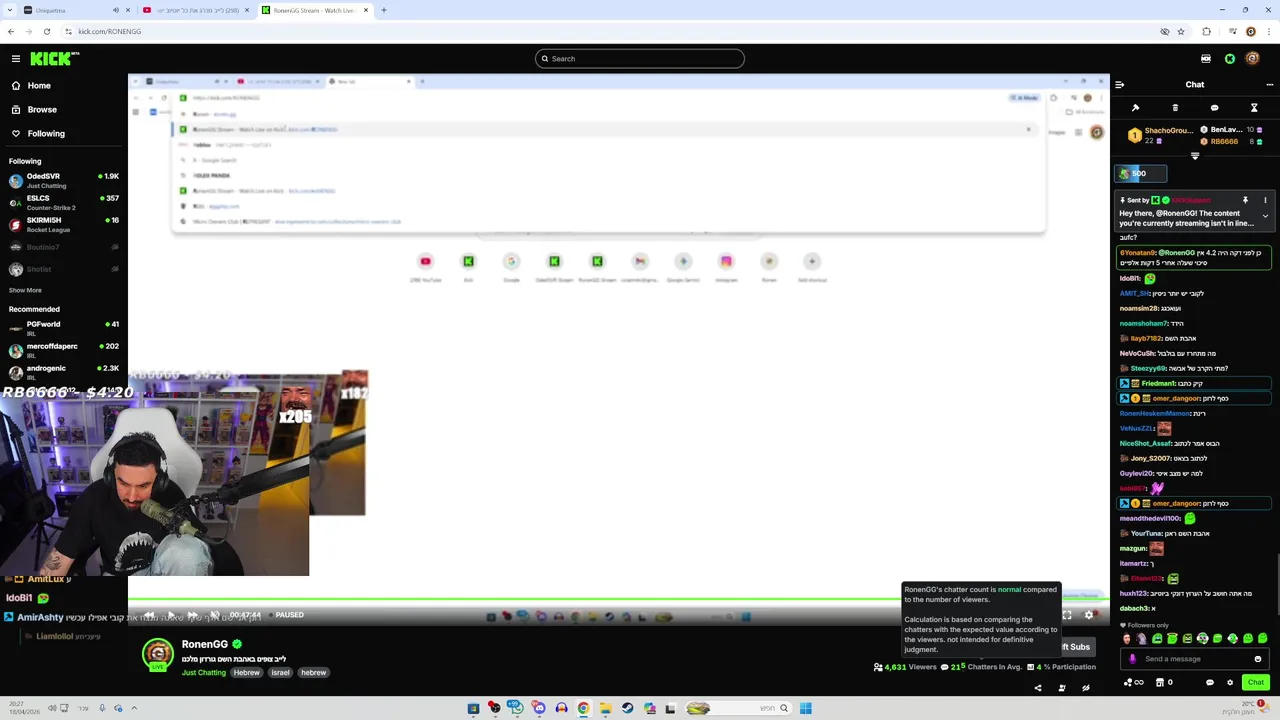
Task: Click into the Send a message field
Action: tap(1196, 659)
